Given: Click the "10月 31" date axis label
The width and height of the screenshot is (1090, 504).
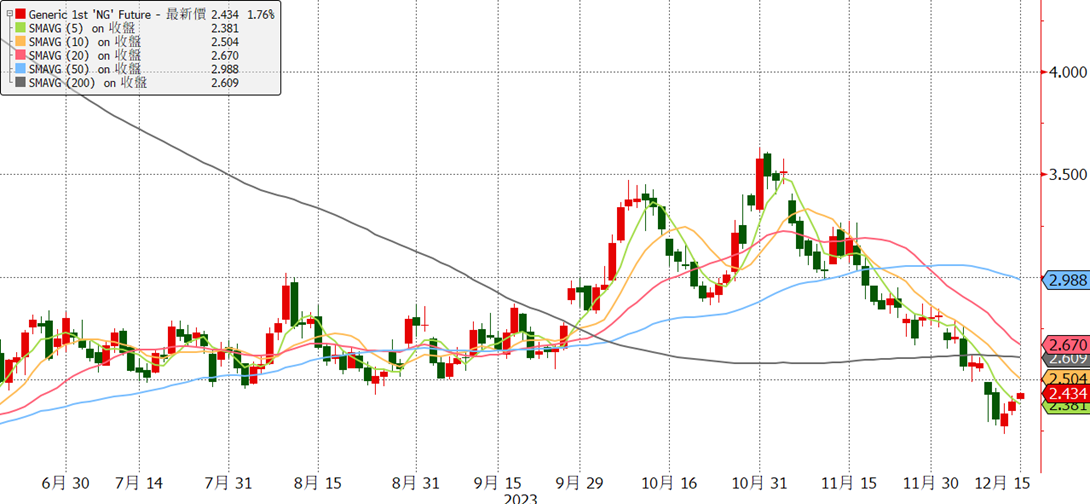Looking at the screenshot, I should (758, 481).
